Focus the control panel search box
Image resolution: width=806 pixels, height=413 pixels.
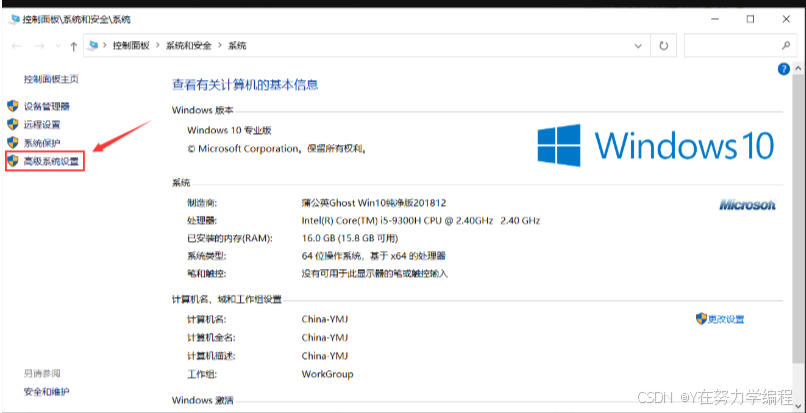tap(740, 46)
